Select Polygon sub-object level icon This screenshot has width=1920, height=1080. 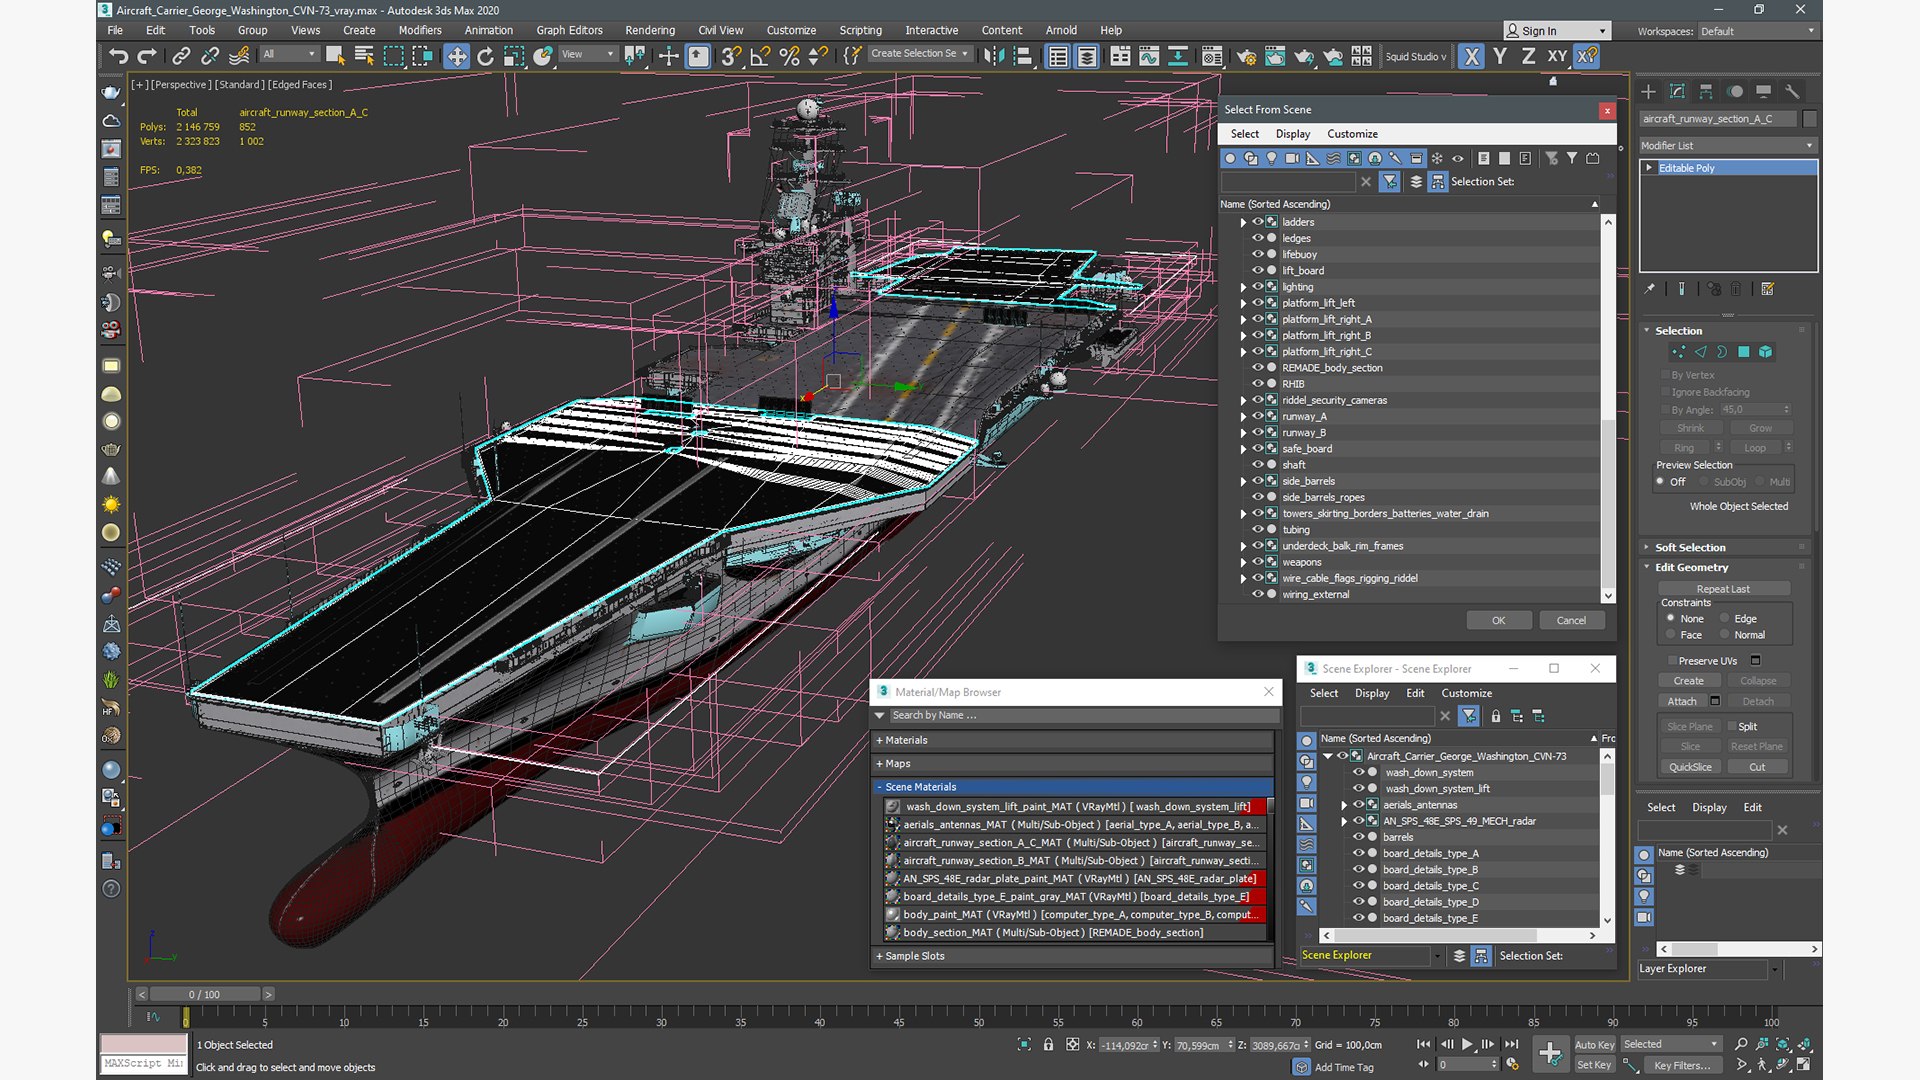coord(1743,352)
